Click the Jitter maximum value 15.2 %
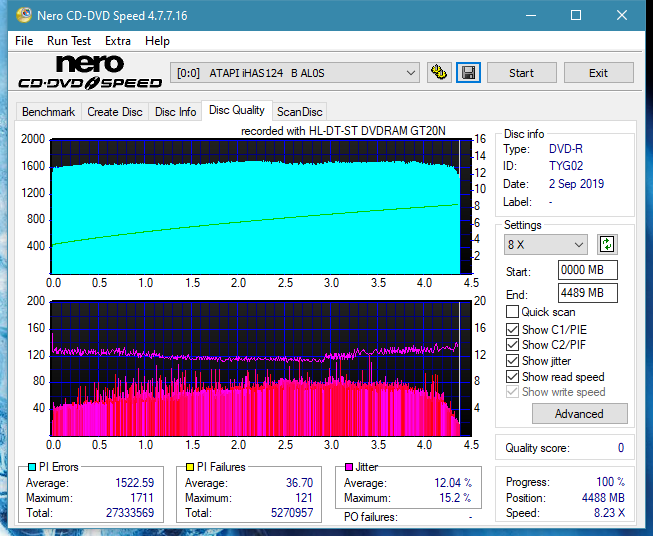This screenshot has height=536, width=653. coord(455,498)
